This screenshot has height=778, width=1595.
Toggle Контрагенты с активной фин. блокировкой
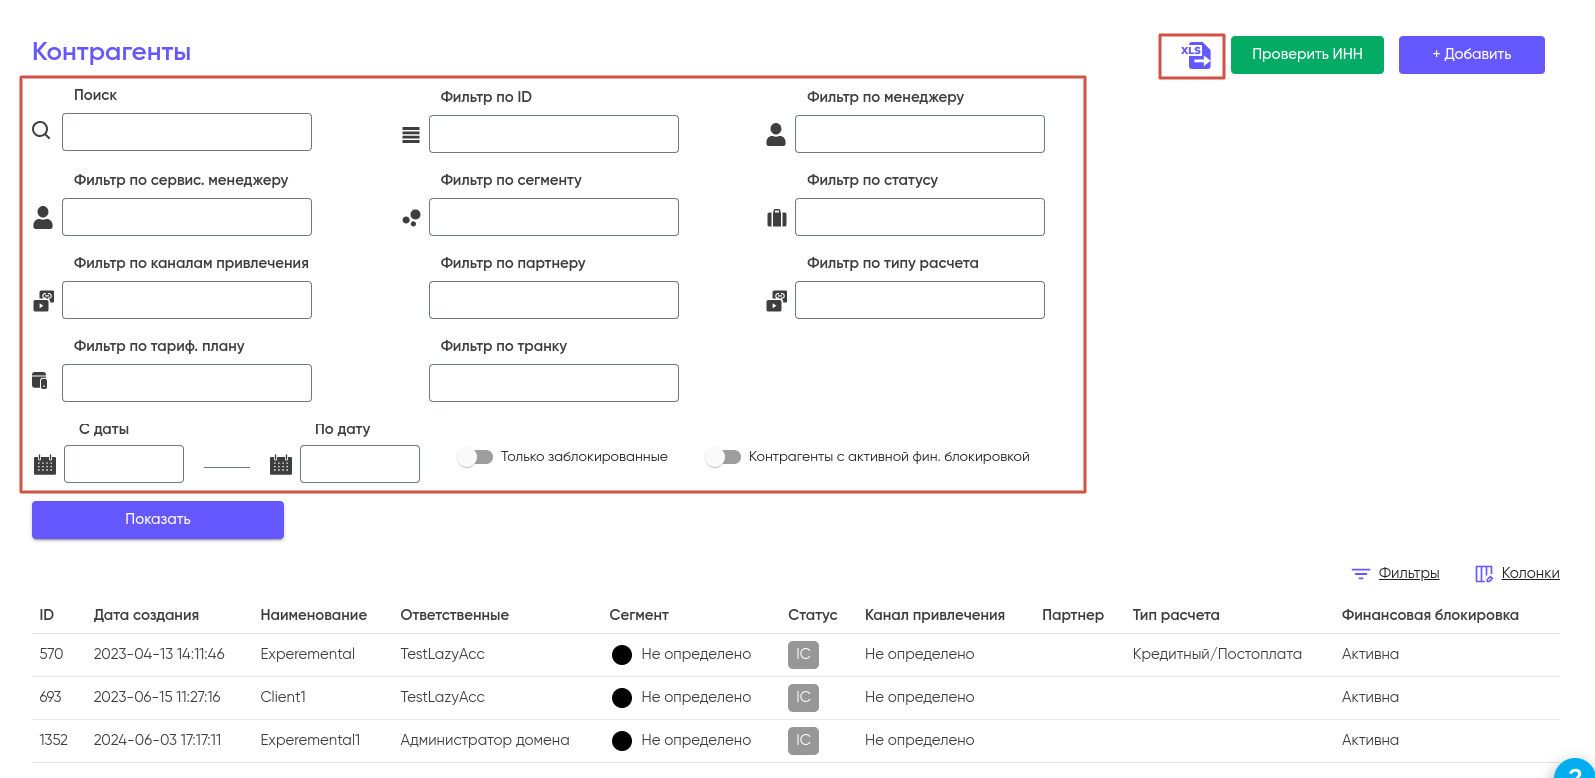(723, 457)
